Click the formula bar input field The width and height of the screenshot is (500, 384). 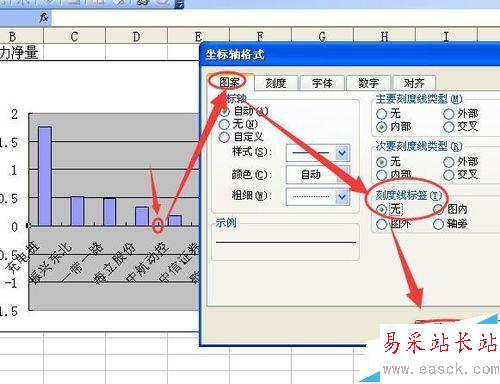coord(275,18)
